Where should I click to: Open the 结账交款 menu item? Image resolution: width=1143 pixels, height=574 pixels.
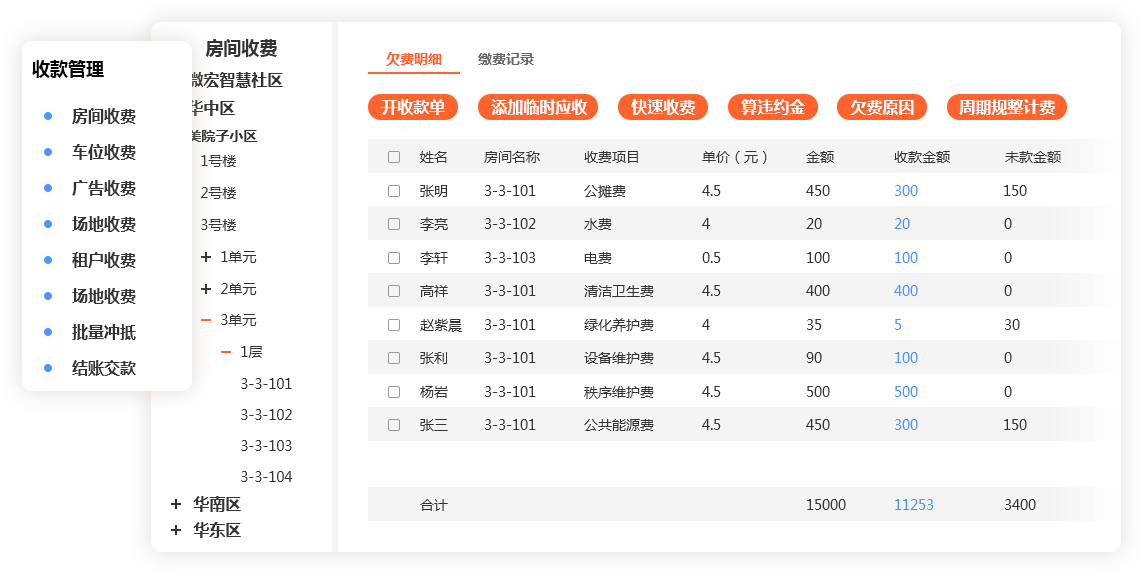pyautogui.click(x=103, y=368)
